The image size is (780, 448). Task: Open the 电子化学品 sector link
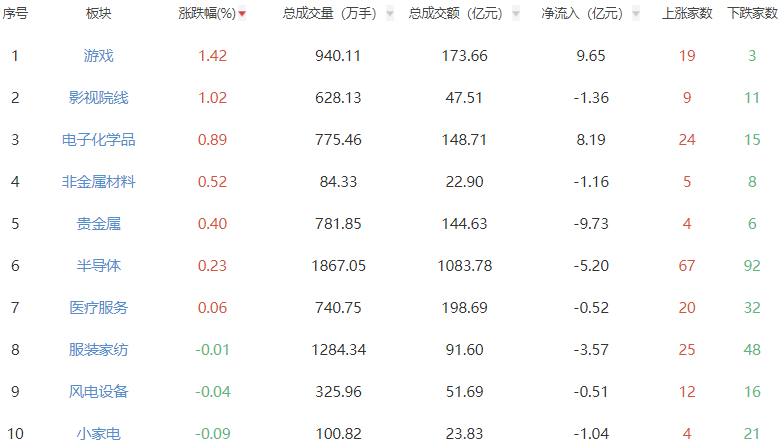98,140
